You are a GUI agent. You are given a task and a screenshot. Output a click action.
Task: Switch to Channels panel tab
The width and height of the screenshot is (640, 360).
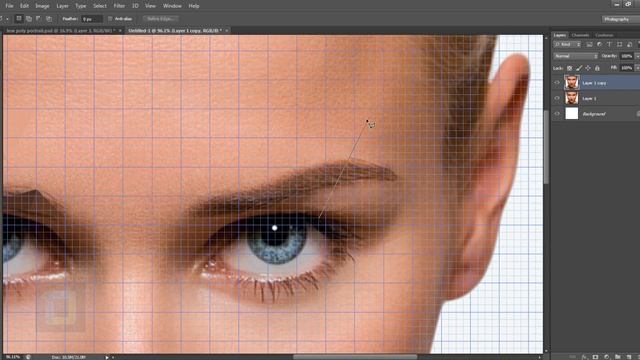tap(580, 36)
